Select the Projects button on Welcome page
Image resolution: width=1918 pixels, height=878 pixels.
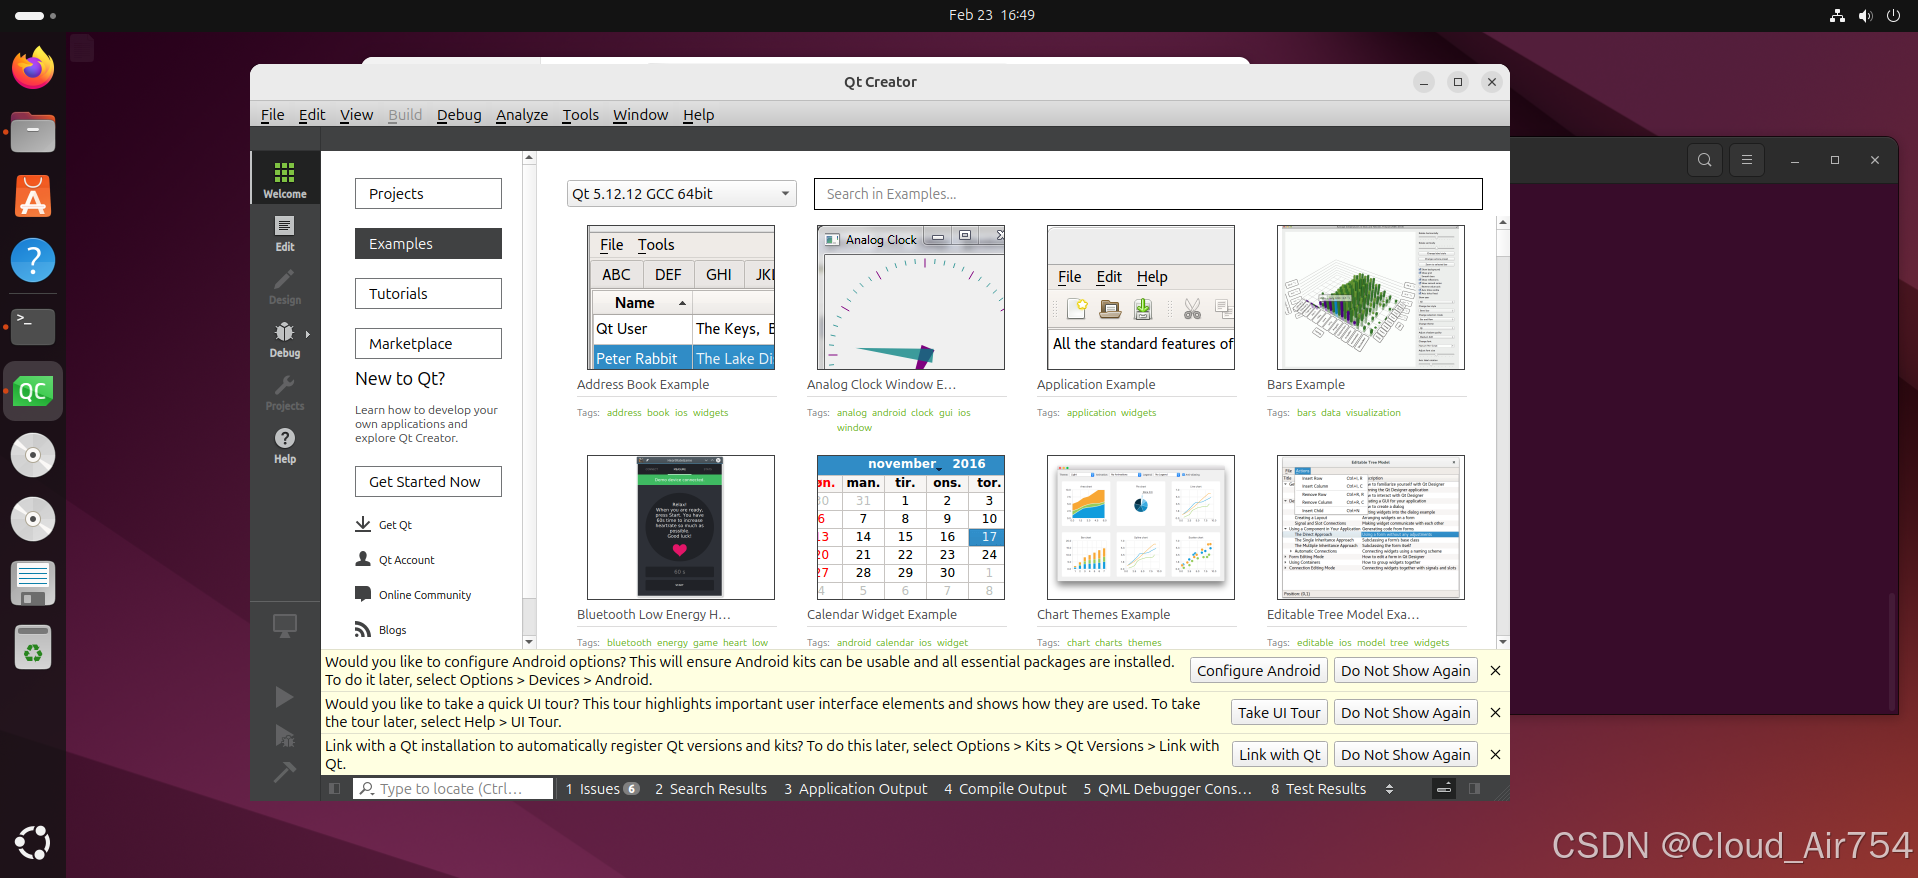pos(428,194)
